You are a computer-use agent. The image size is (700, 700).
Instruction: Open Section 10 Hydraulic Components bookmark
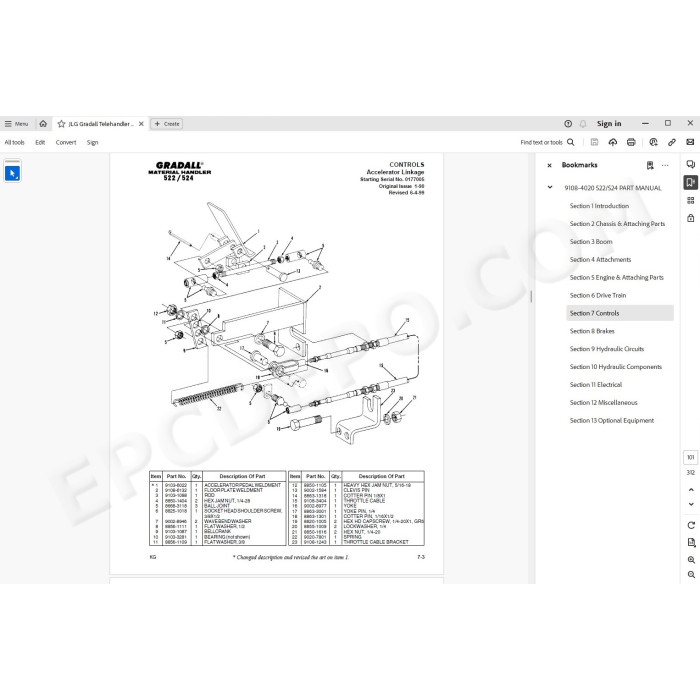coord(616,367)
